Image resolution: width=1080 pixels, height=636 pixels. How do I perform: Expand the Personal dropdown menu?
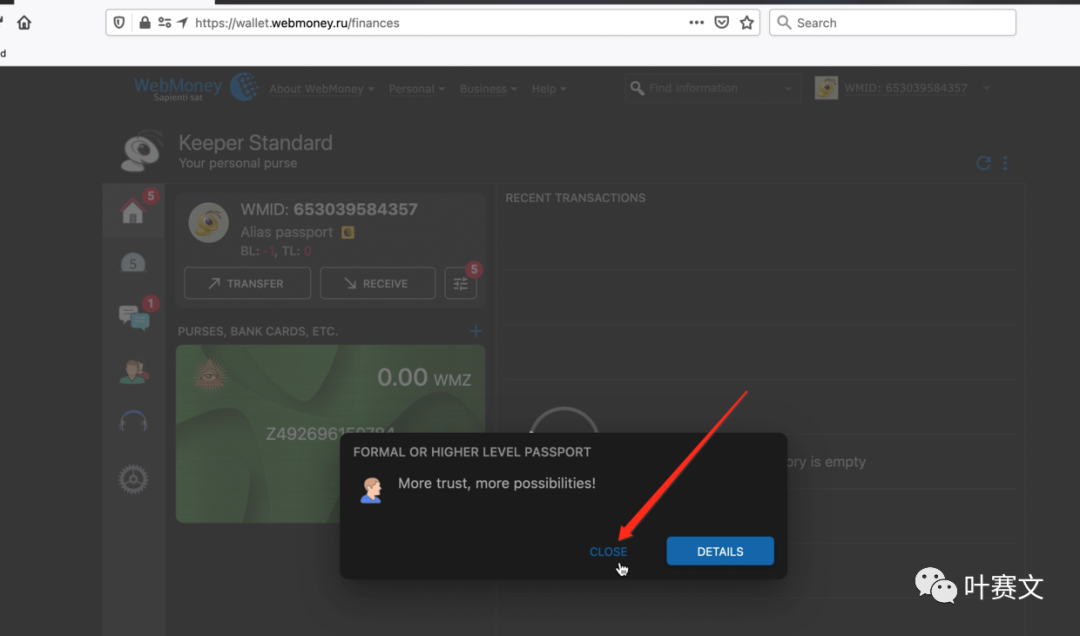(416, 89)
